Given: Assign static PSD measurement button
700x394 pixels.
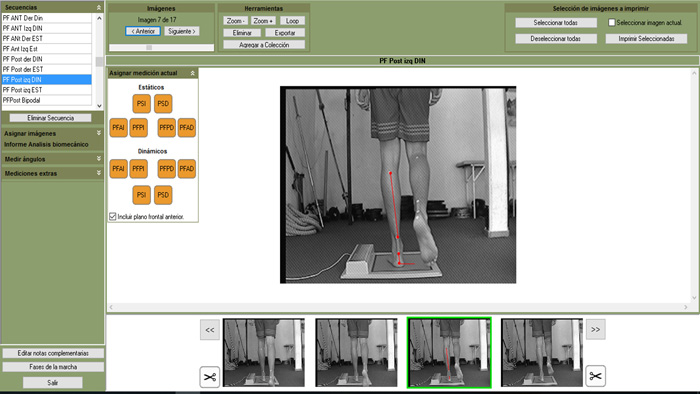Looking at the screenshot, I should tap(163, 104).
